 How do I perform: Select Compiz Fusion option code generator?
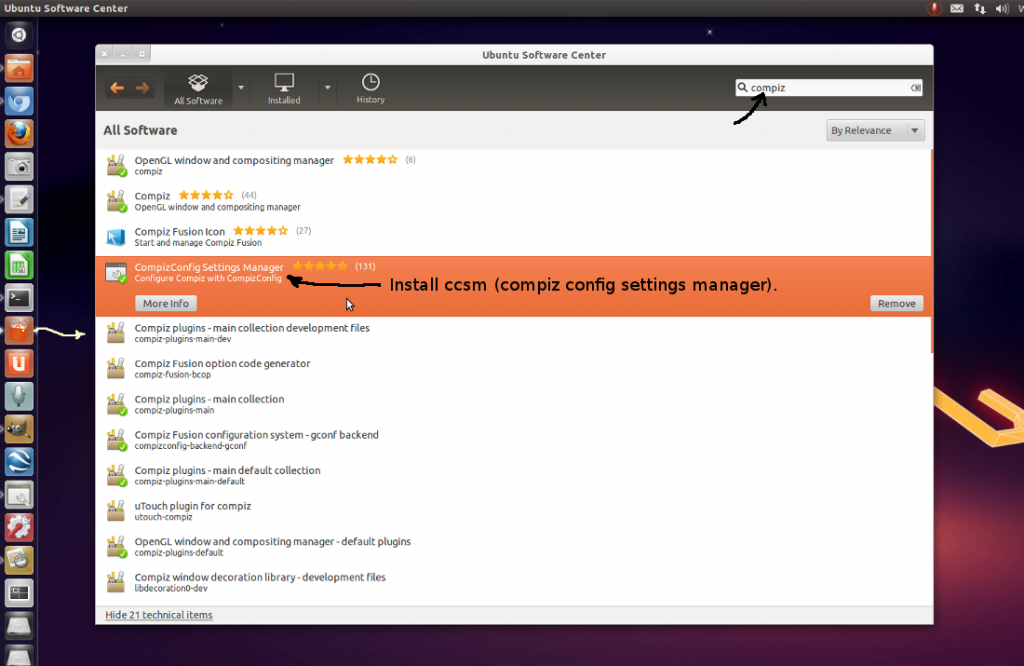513,369
